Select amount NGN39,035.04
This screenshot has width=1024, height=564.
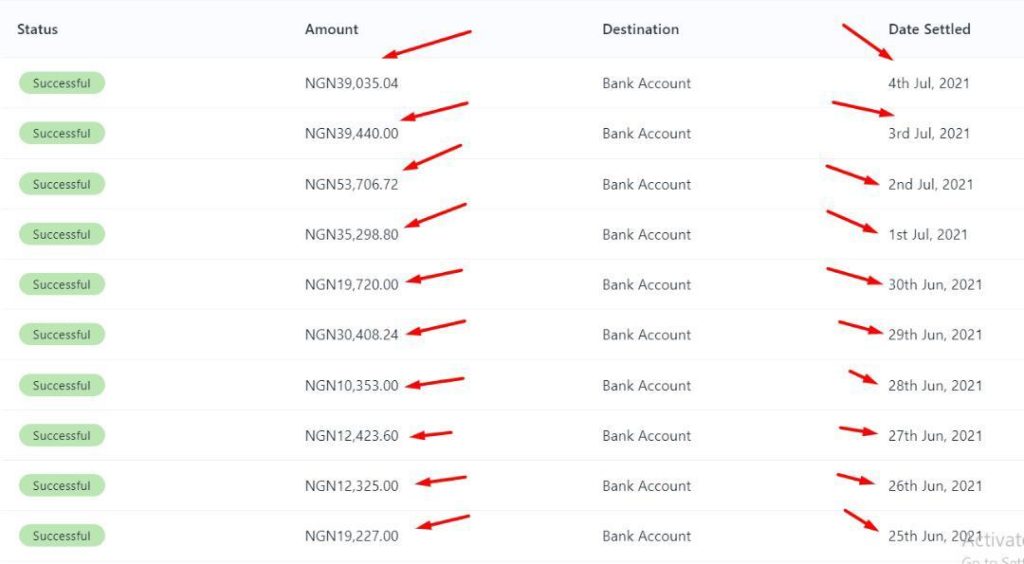point(351,83)
